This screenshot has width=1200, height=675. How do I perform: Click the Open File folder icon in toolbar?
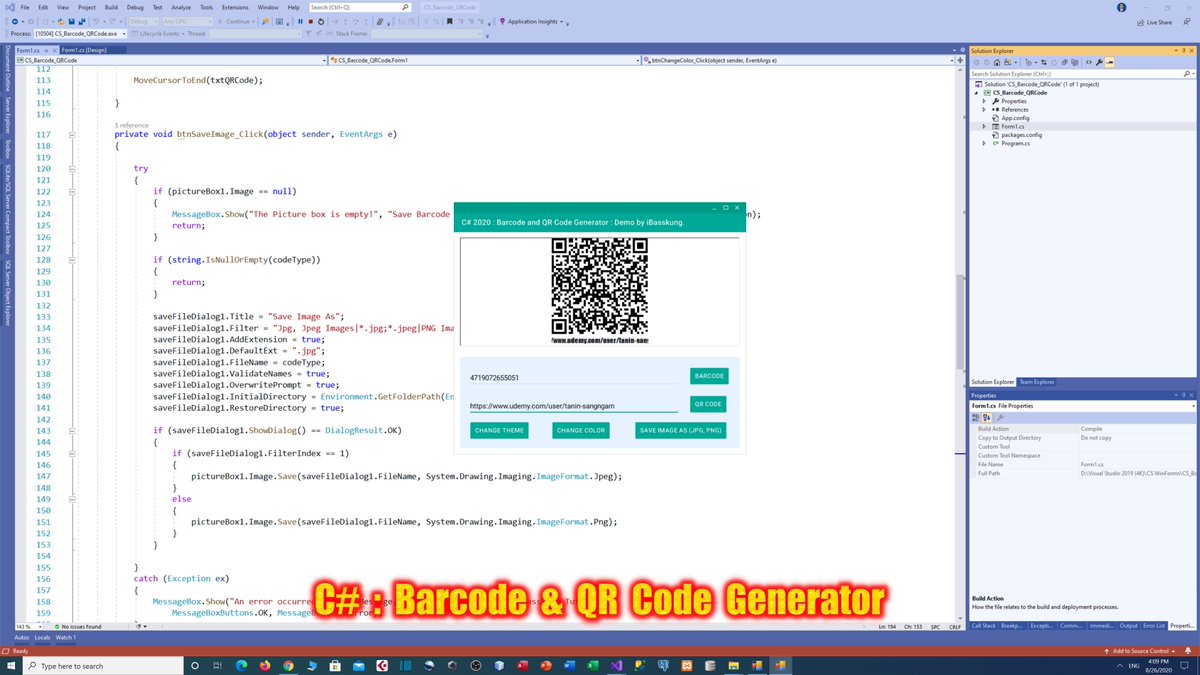click(x=61, y=21)
